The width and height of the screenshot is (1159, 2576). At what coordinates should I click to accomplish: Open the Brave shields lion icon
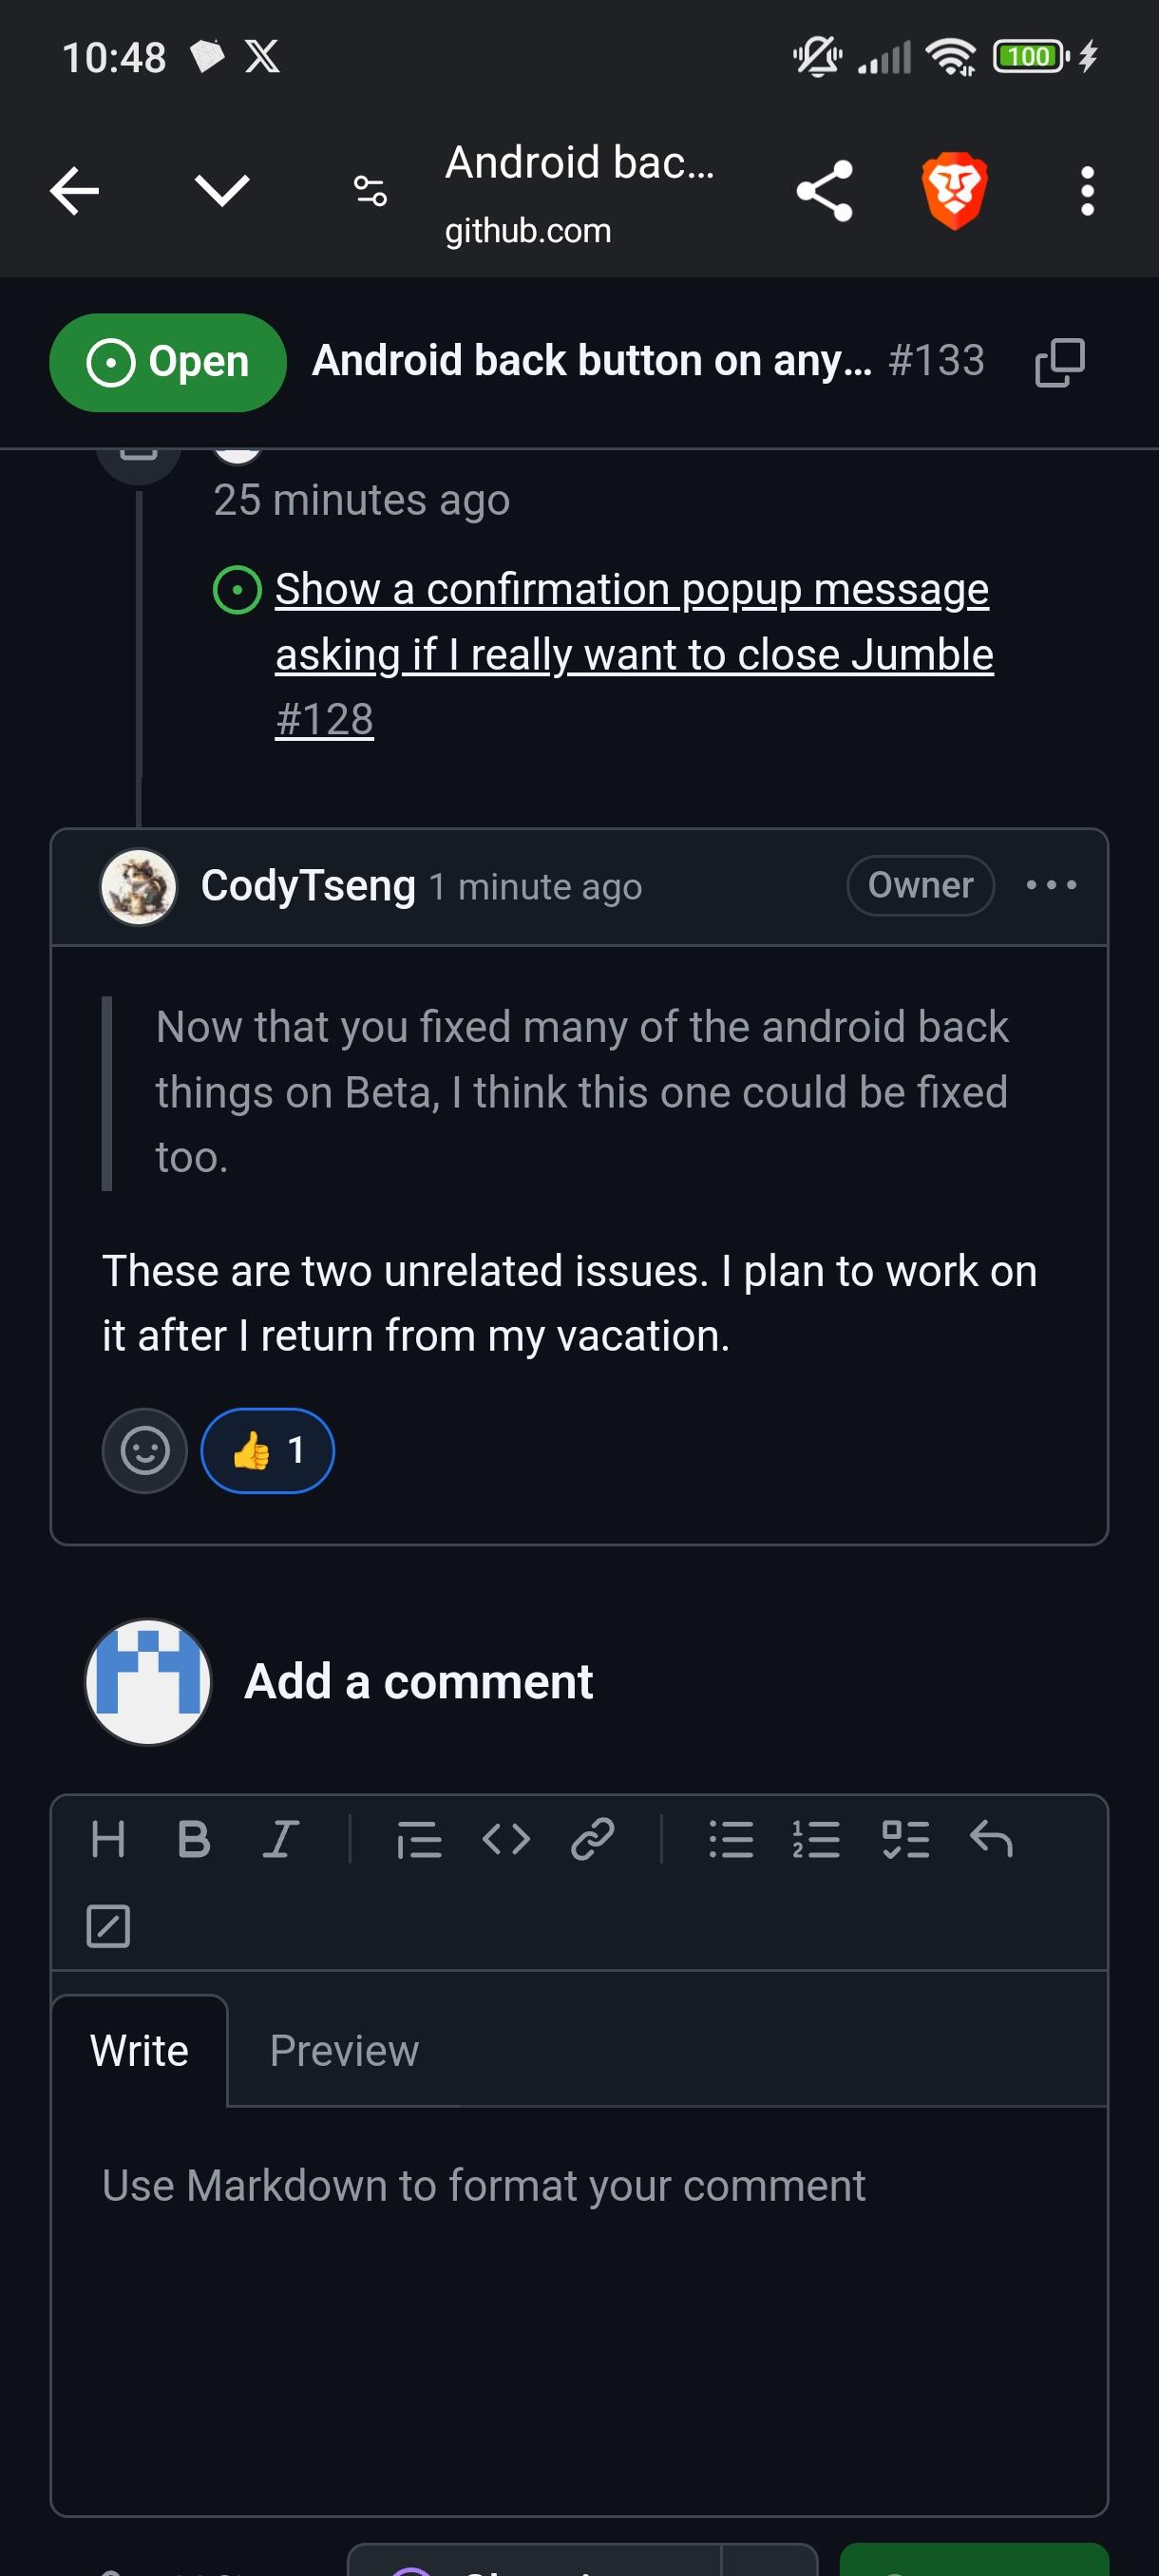(954, 190)
